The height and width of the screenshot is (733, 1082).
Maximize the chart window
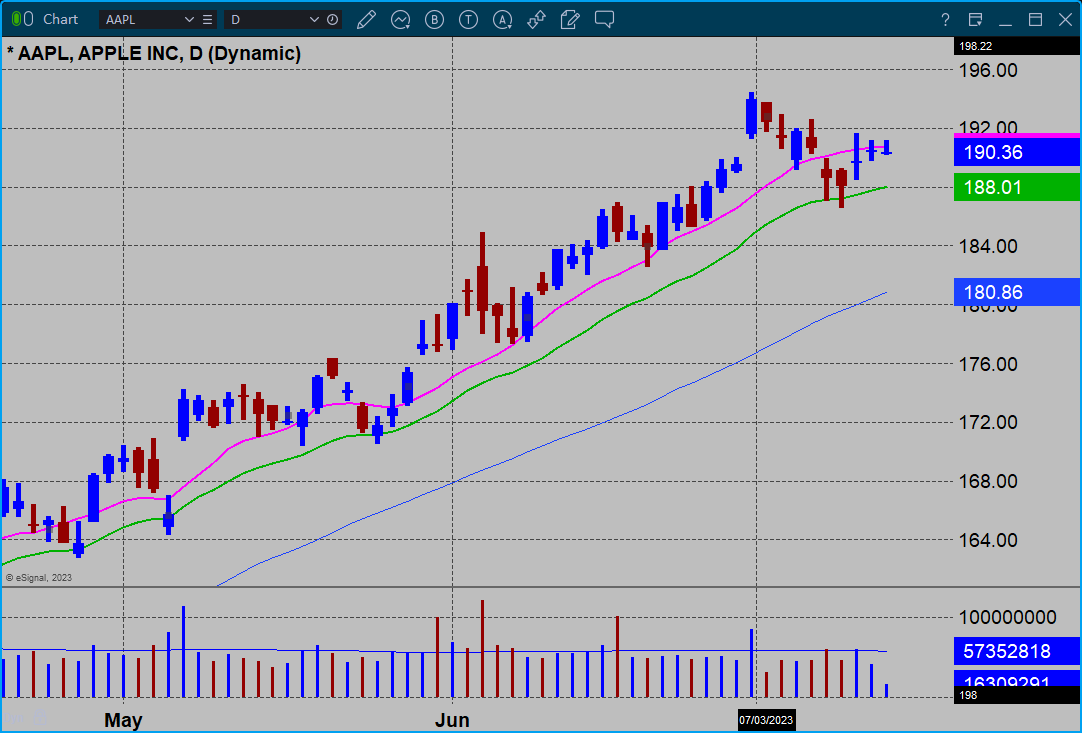click(1035, 19)
